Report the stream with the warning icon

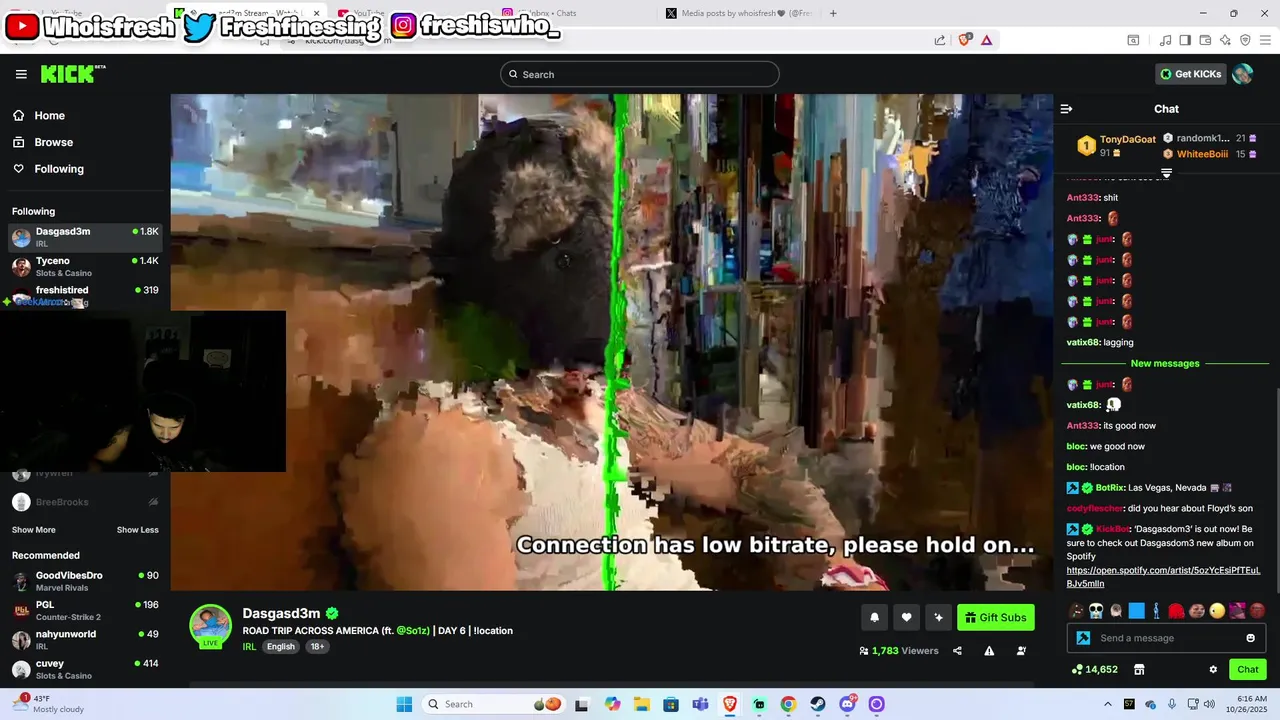(989, 651)
